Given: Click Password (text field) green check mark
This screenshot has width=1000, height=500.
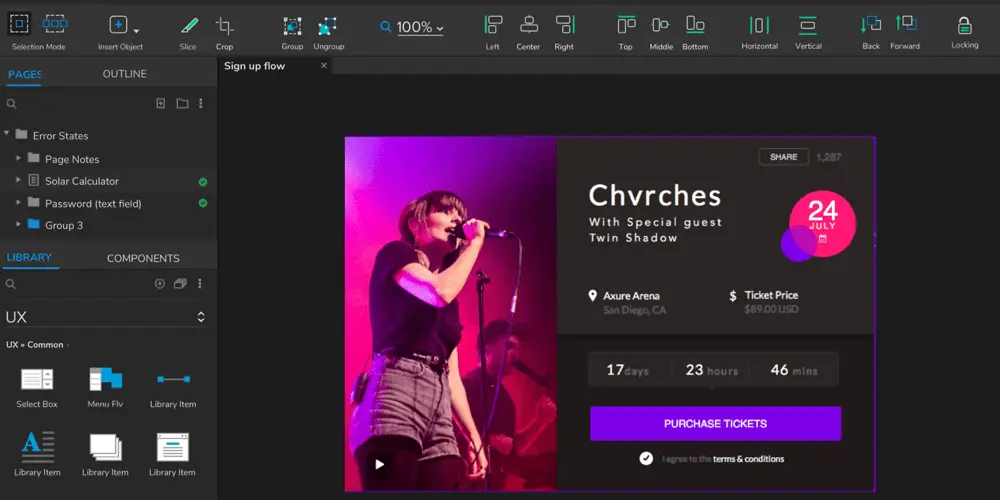Looking at the screenshot, I should 203,203.
